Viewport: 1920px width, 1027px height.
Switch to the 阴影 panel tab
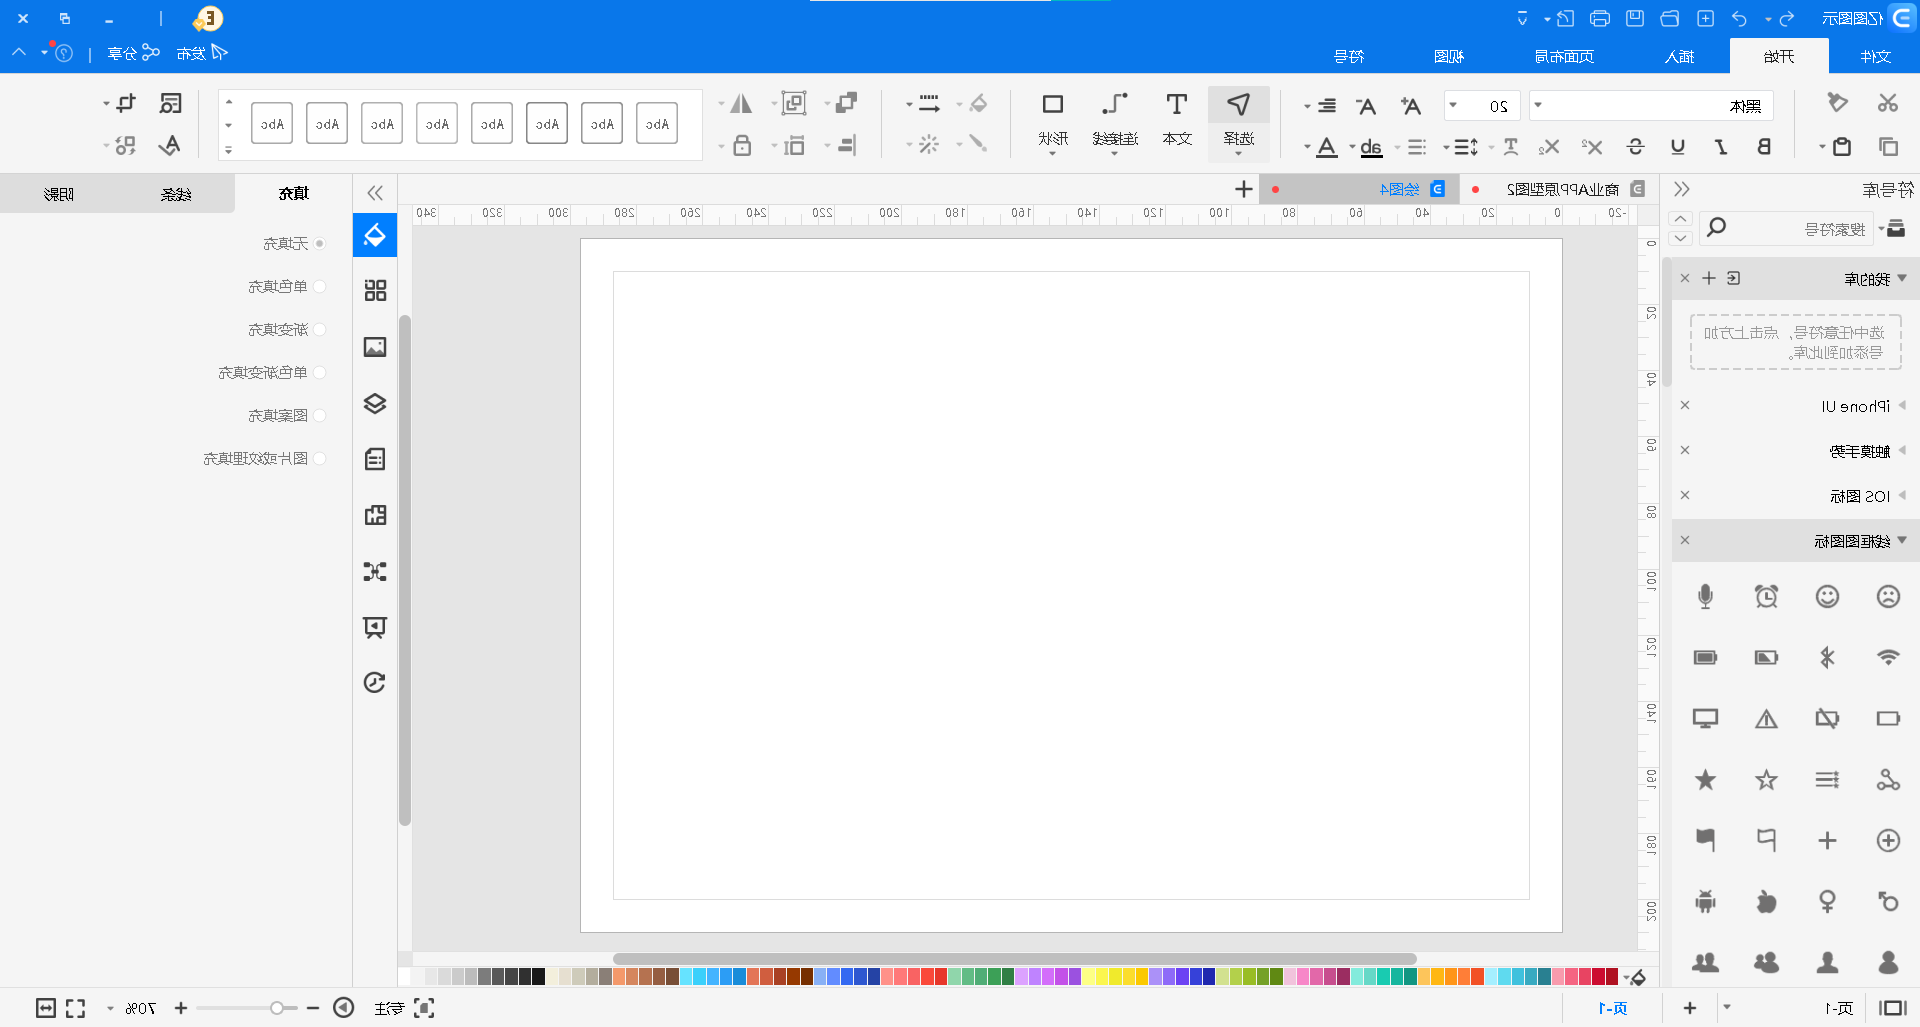[x=59, y=193]
